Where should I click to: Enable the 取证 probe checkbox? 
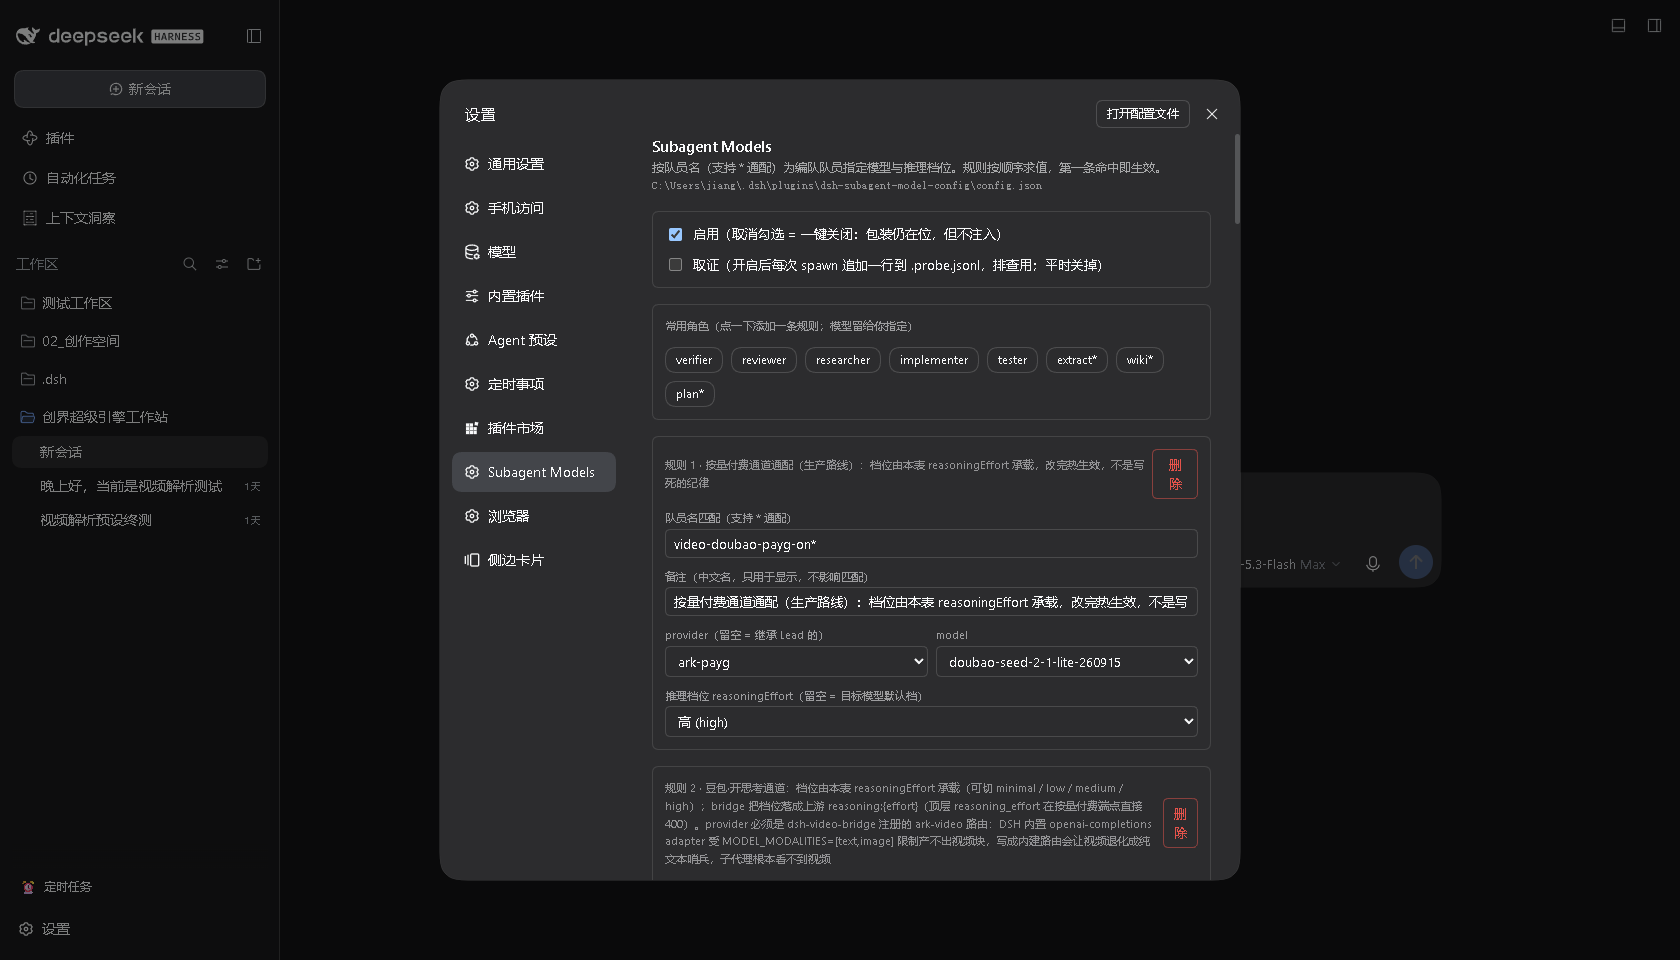click(x=675, y=265)
